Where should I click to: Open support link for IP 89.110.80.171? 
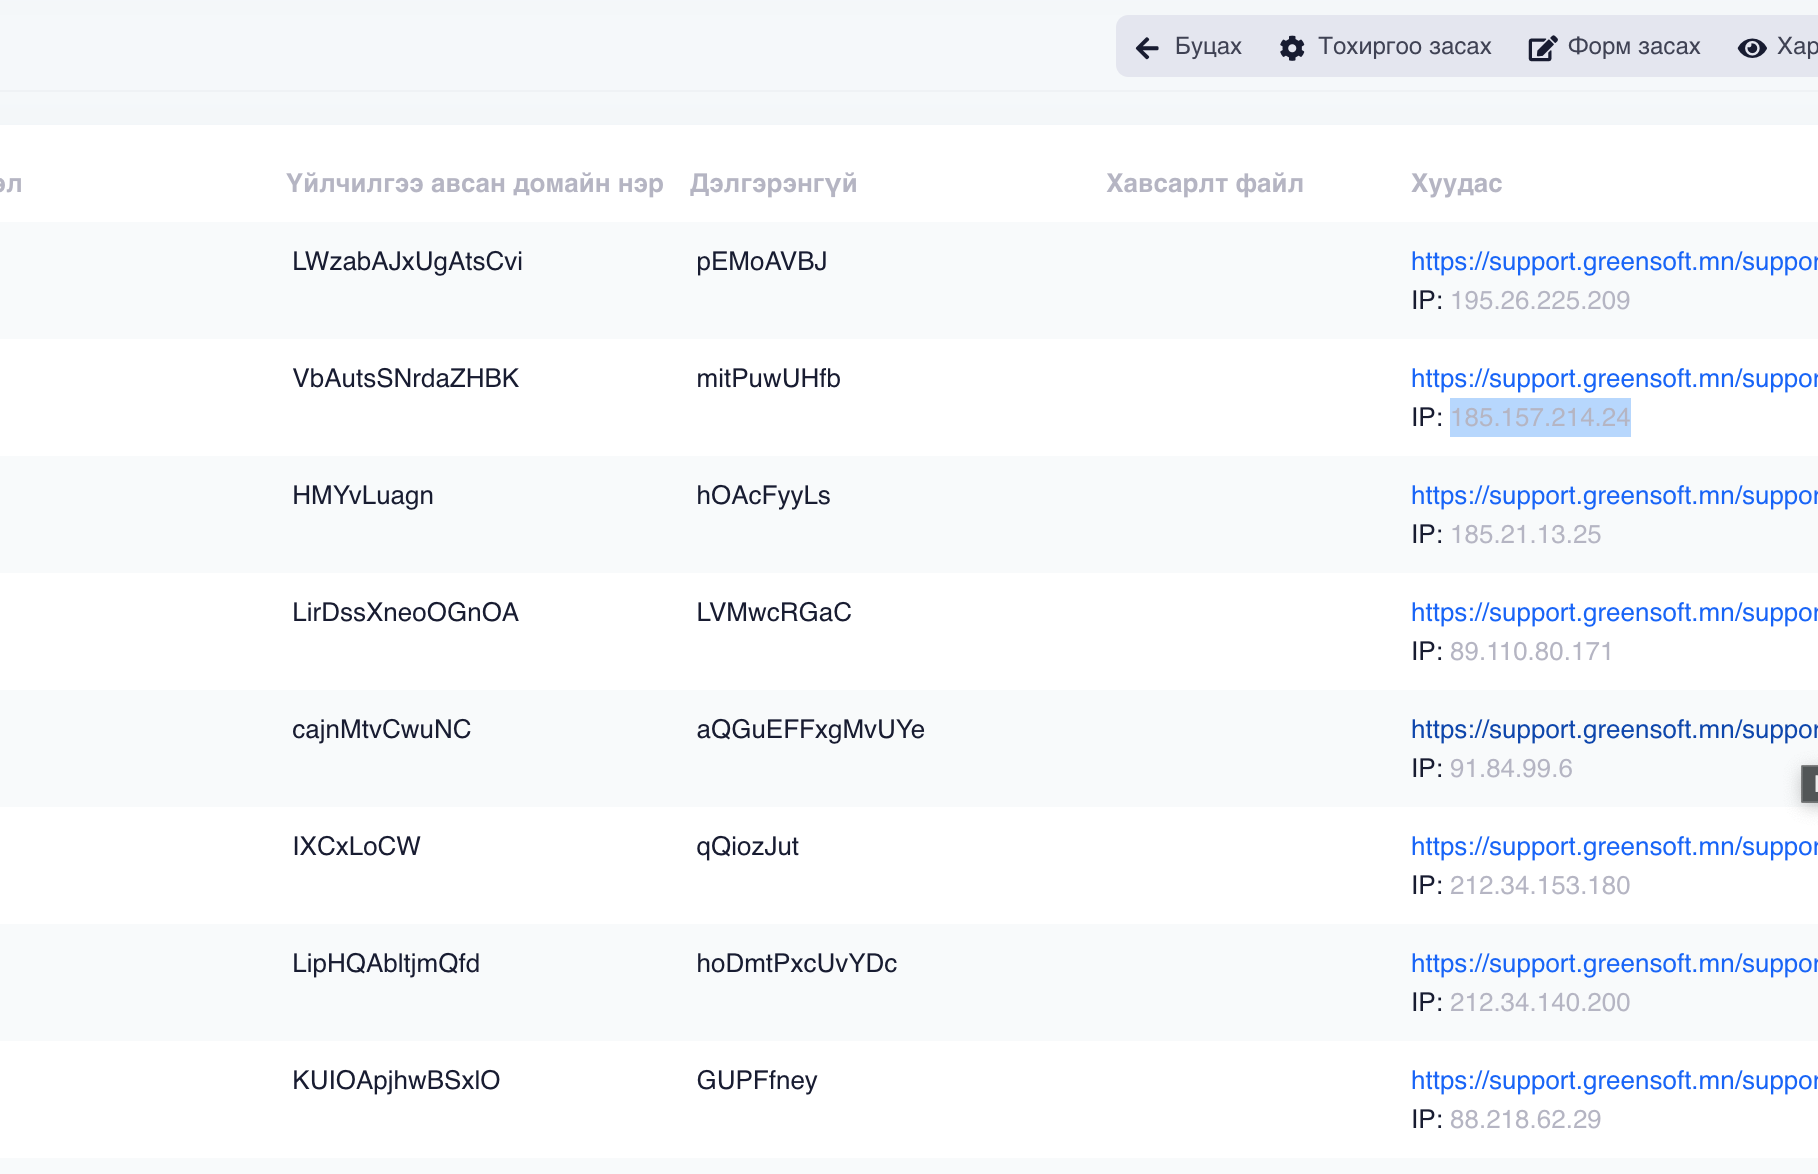click(1612, 612)
